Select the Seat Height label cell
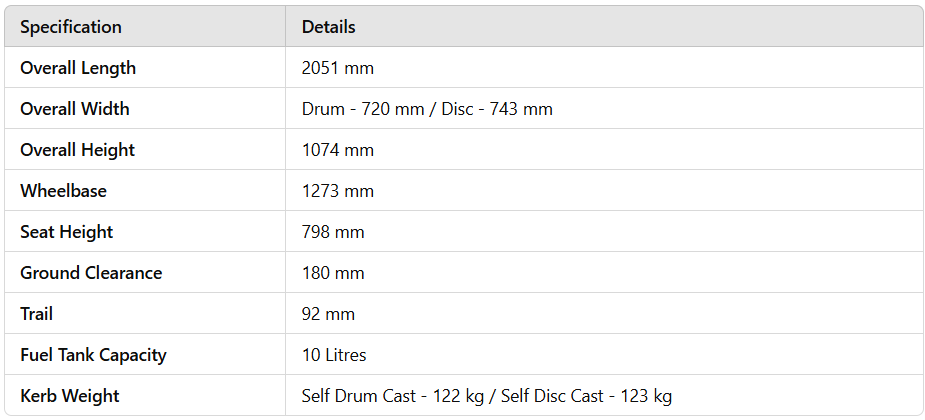Image resolution: width=925 pixels, height=420 pixels. (x=67, y=232)
